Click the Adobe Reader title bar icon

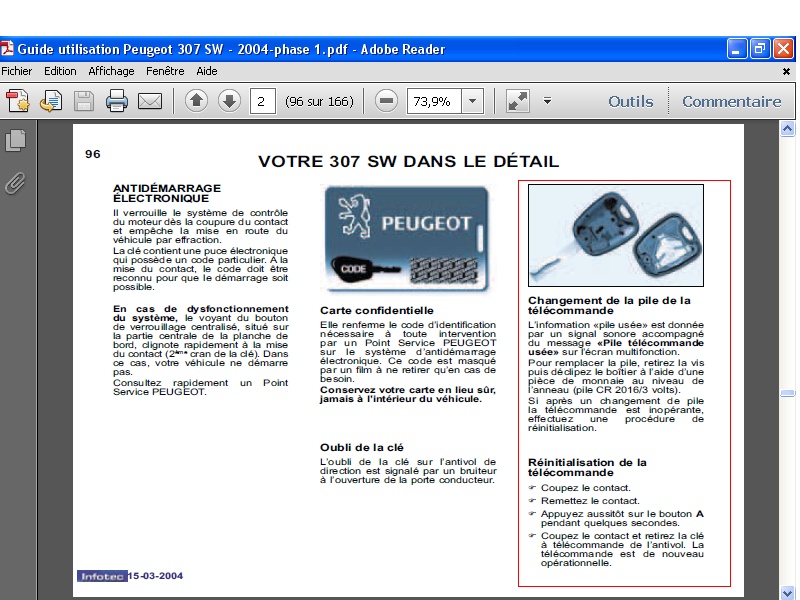7,49
